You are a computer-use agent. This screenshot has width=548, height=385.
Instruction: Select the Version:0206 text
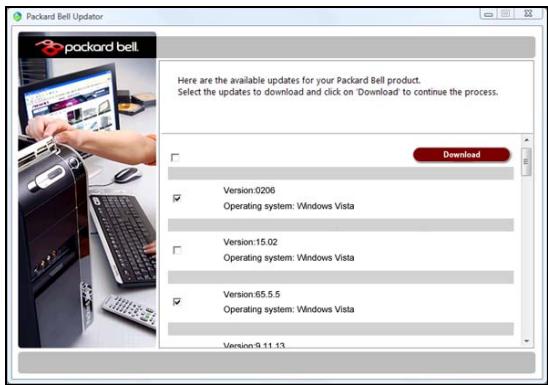249,190
